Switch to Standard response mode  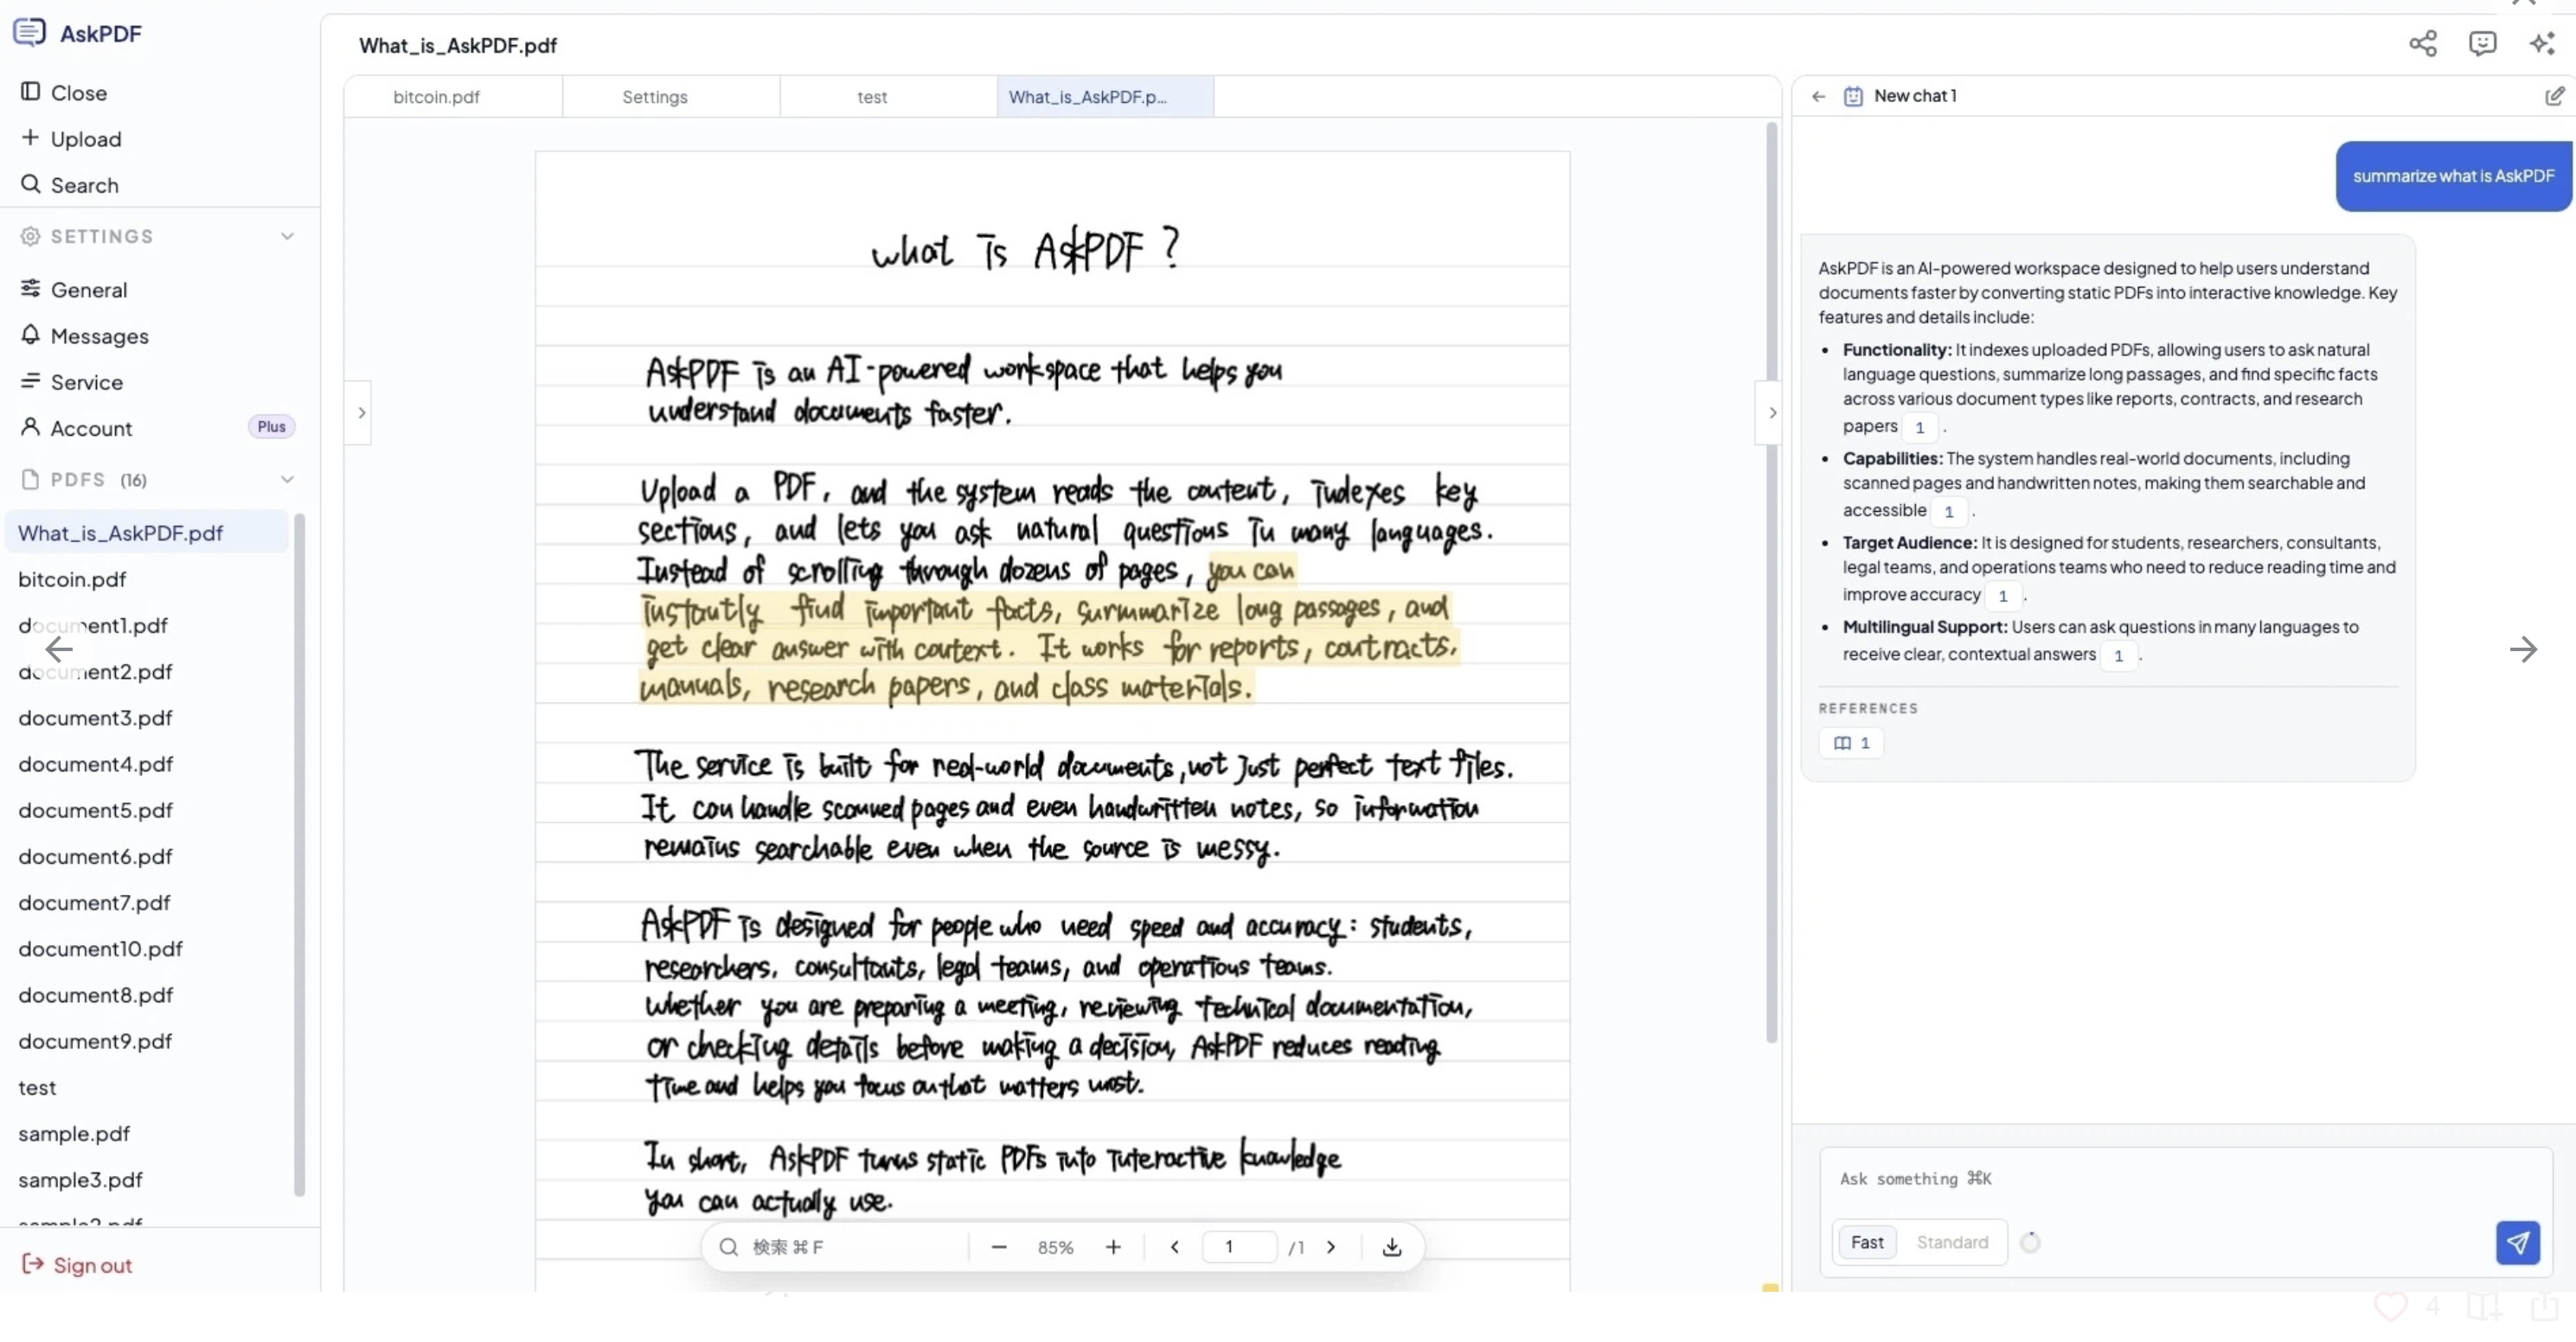pyautogui.click(x=1952, y=1242)
